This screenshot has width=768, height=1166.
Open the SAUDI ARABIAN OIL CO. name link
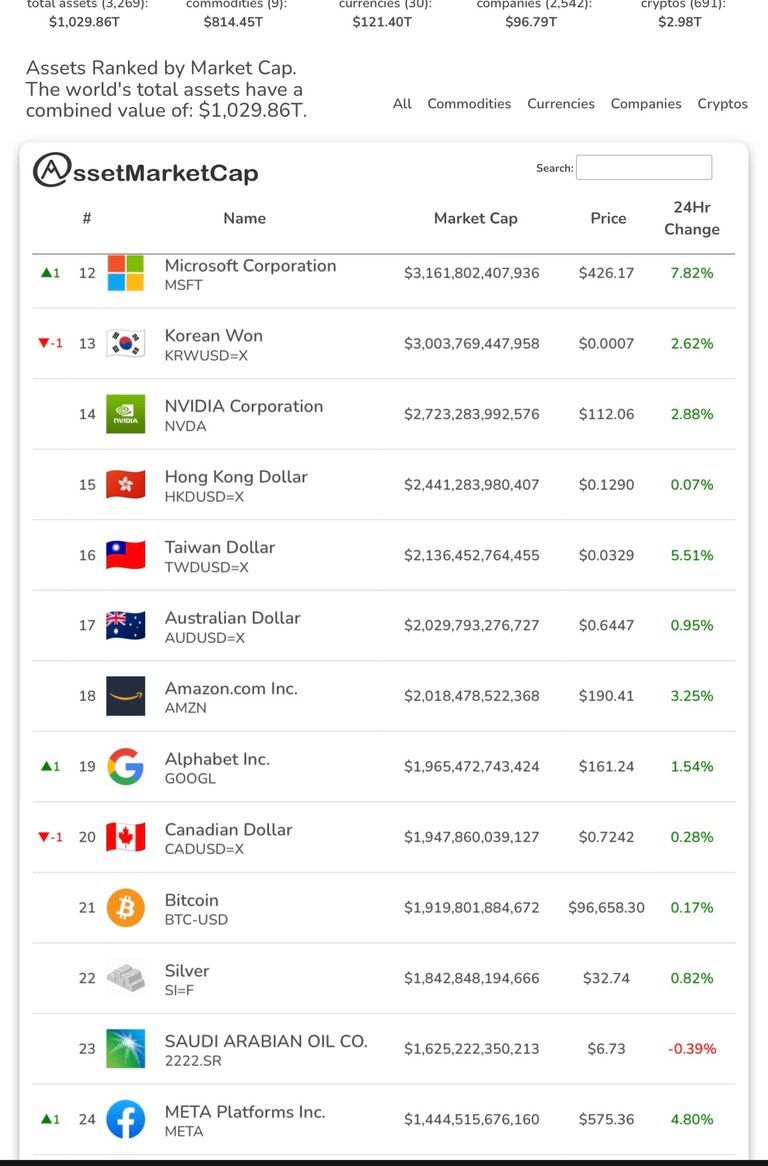[x=266, y=1041]
